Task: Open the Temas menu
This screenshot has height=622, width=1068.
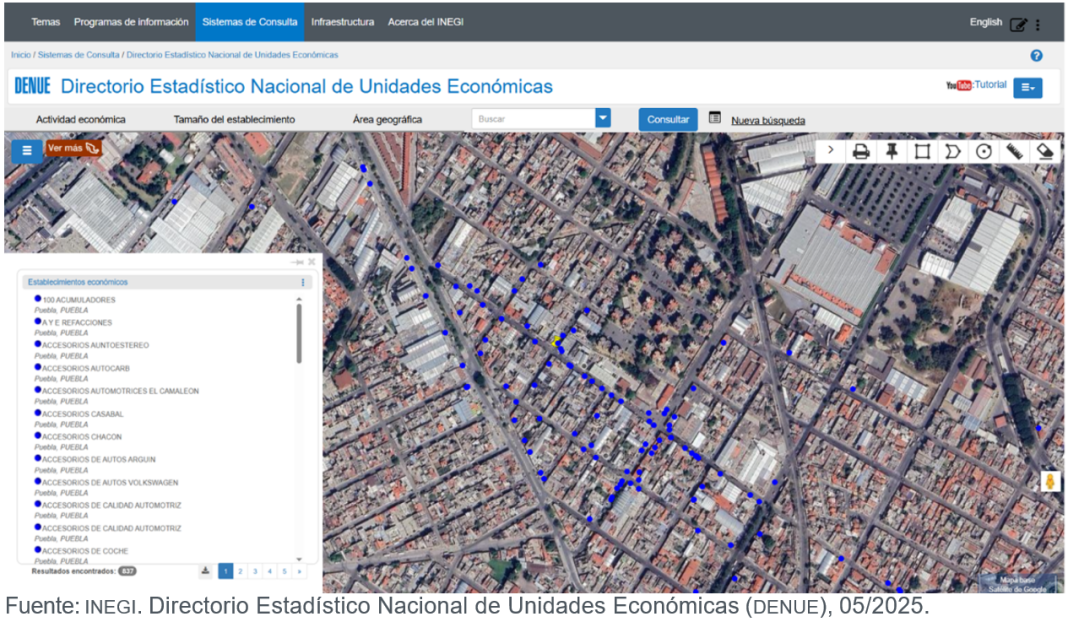Action: (45, 21)
